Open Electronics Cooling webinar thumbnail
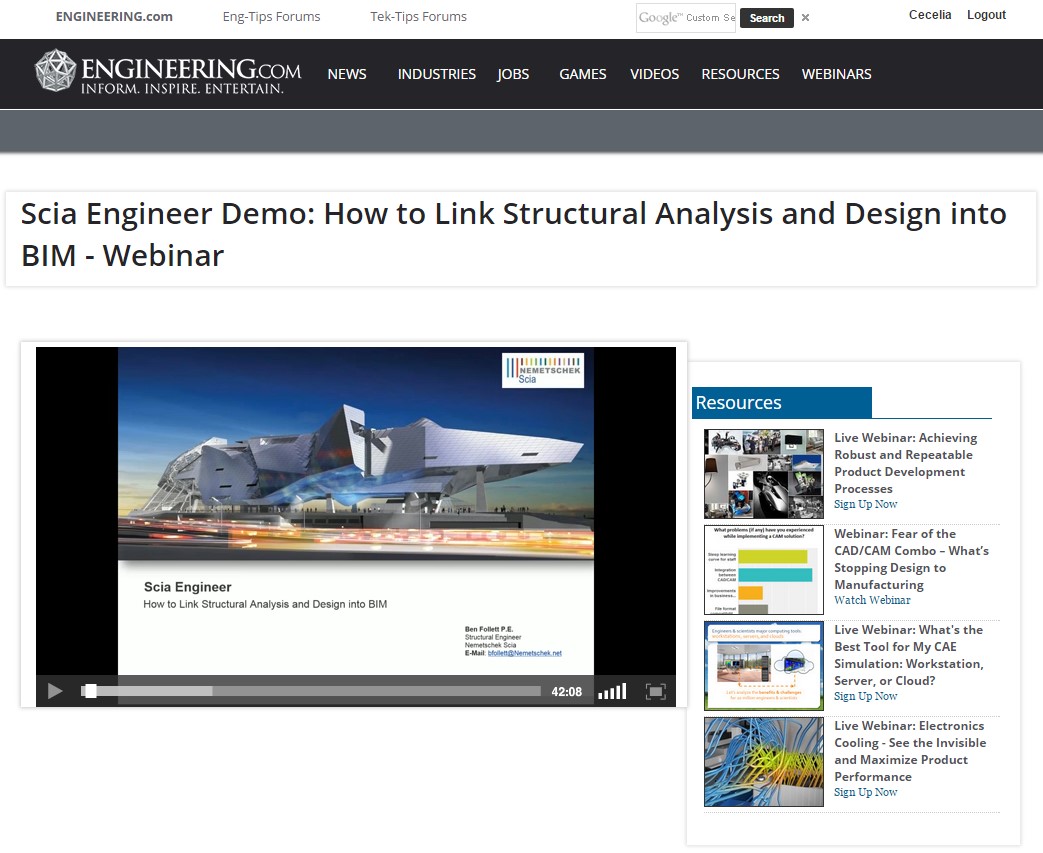Screen dimensions: 1043x853 [764, 762]
